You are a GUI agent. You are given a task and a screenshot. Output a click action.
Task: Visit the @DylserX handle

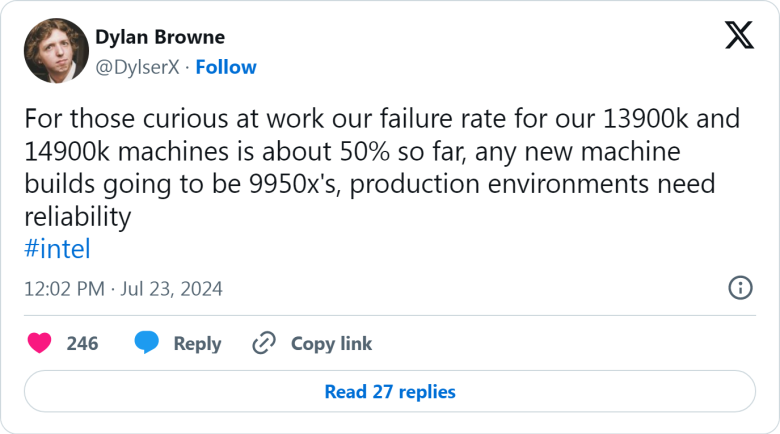pos(137,67)
